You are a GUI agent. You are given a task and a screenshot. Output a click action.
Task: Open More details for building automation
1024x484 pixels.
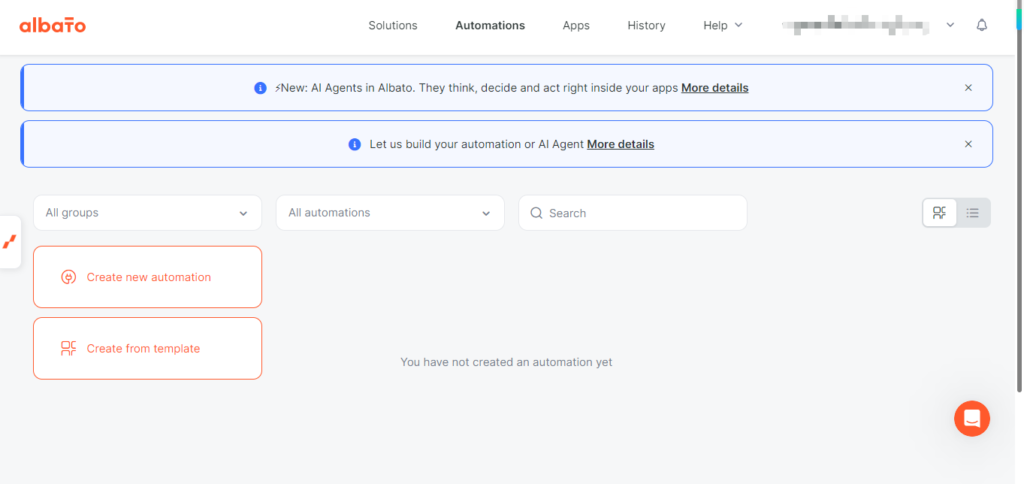(620, 144)
